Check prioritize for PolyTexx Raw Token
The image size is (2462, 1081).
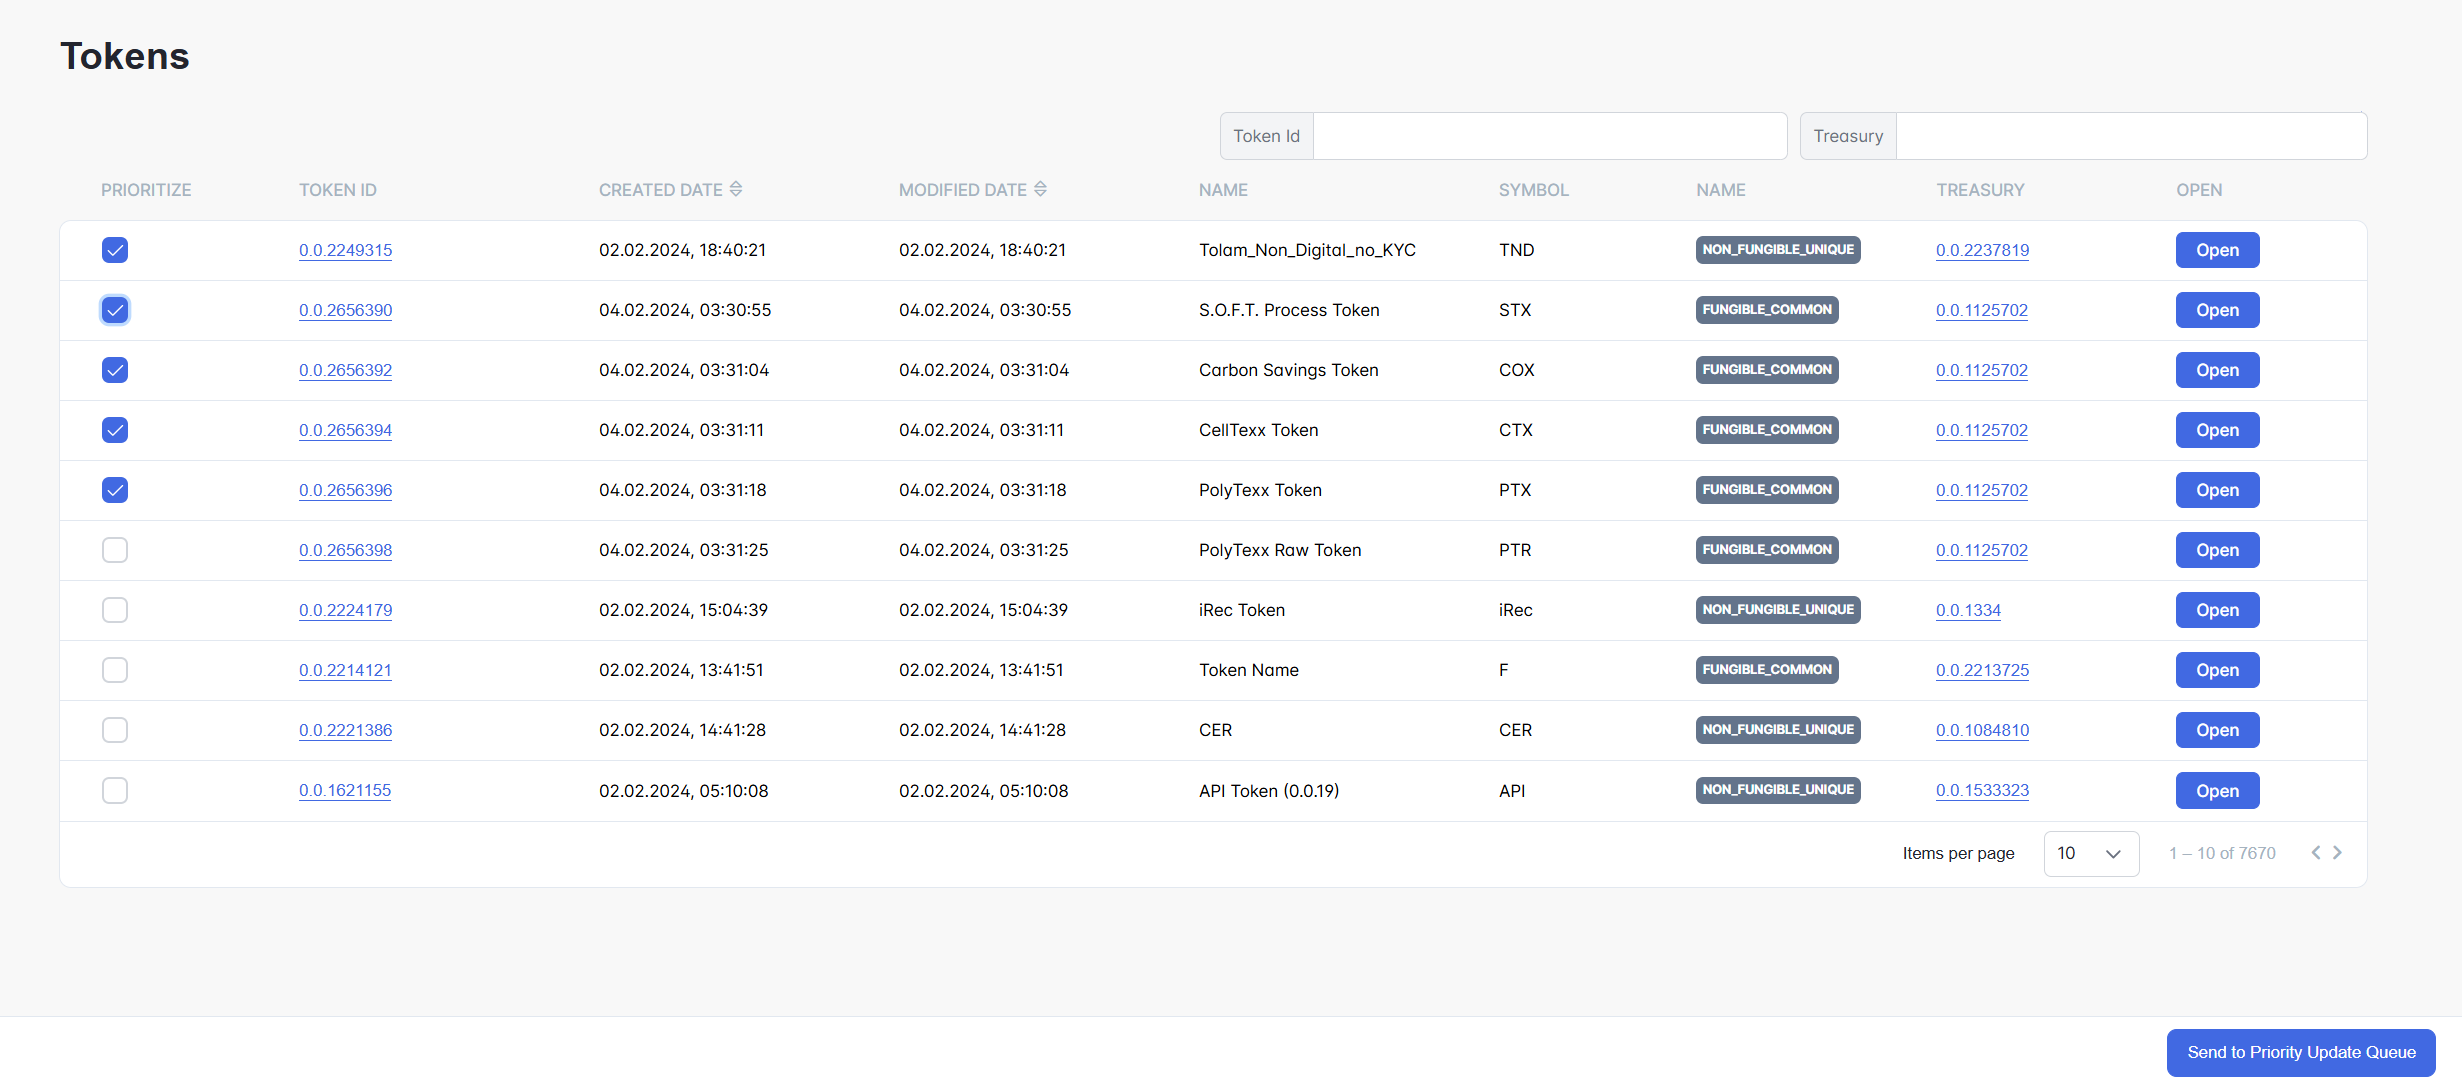tap(115, 550)
